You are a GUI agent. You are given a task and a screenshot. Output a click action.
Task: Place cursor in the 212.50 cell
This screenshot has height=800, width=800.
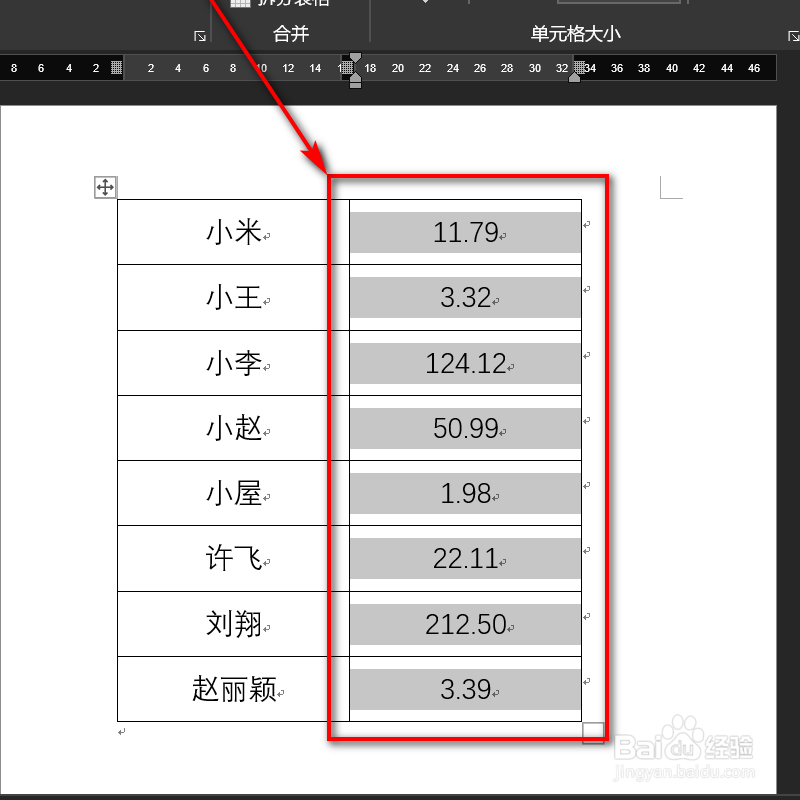(465, 623)
